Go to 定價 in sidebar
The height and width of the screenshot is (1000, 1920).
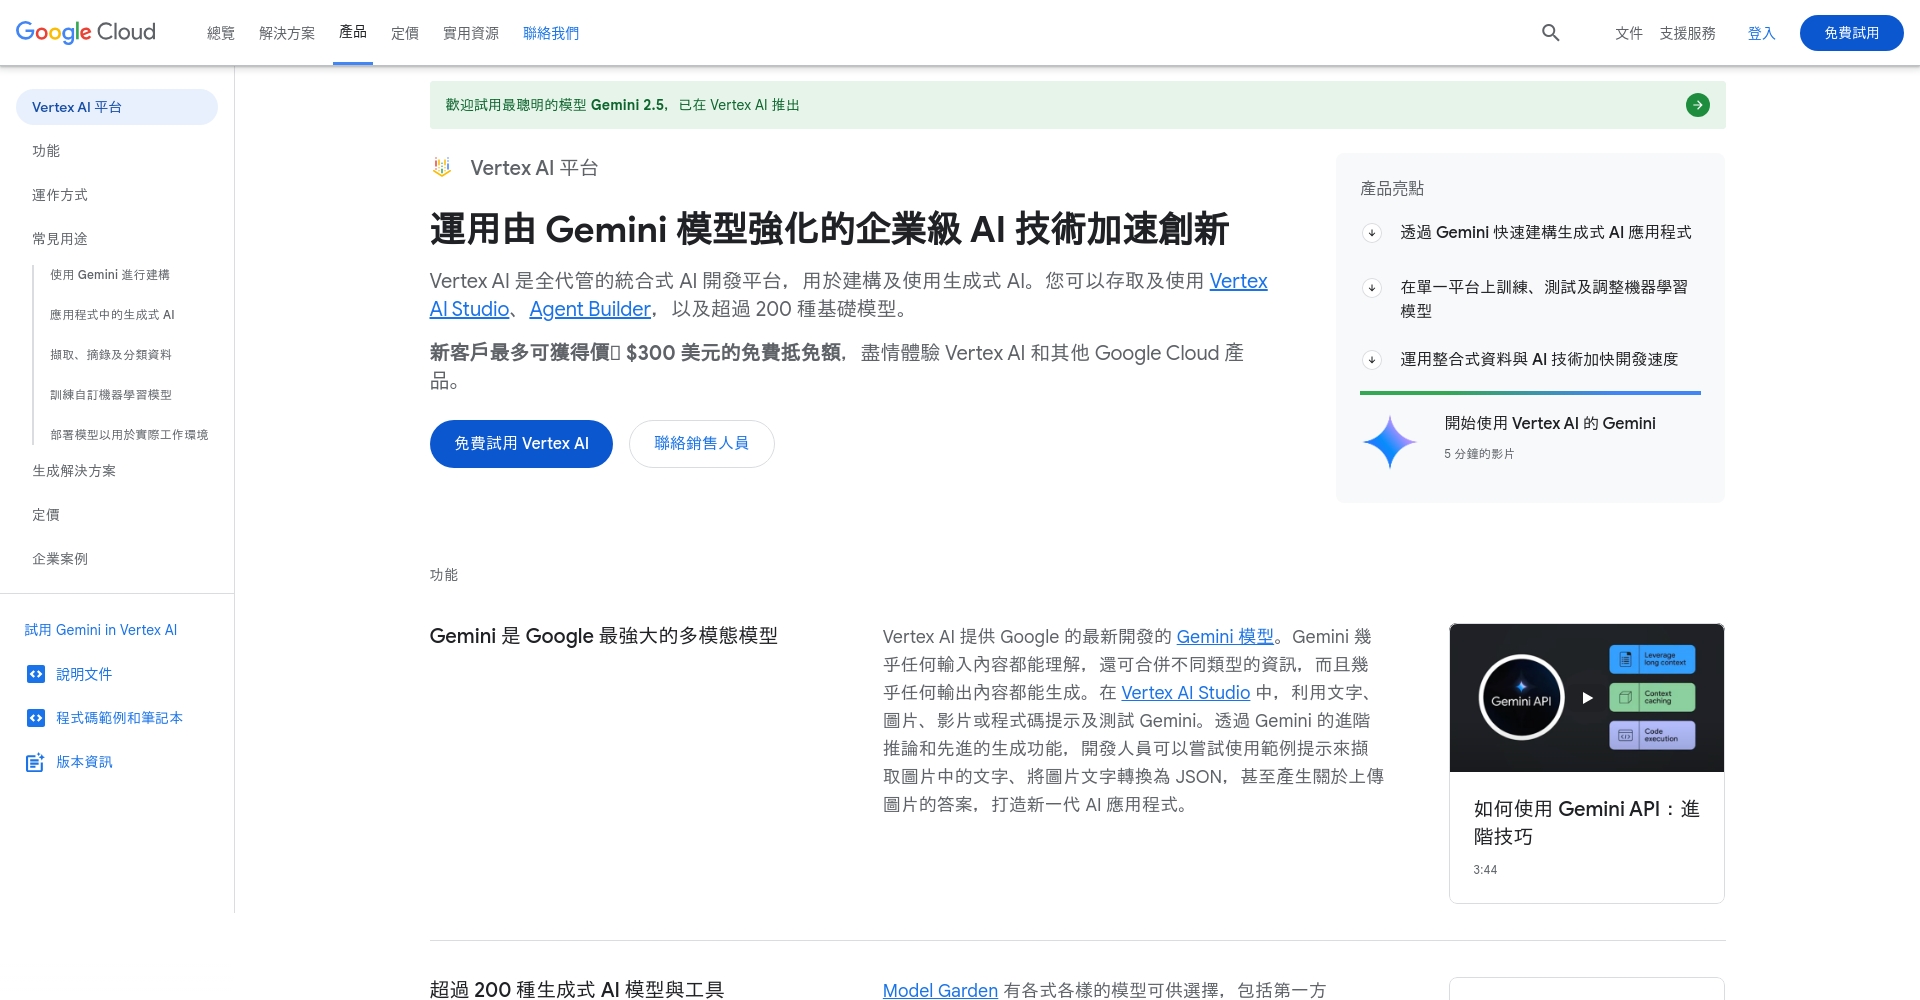tap(46, 515)
